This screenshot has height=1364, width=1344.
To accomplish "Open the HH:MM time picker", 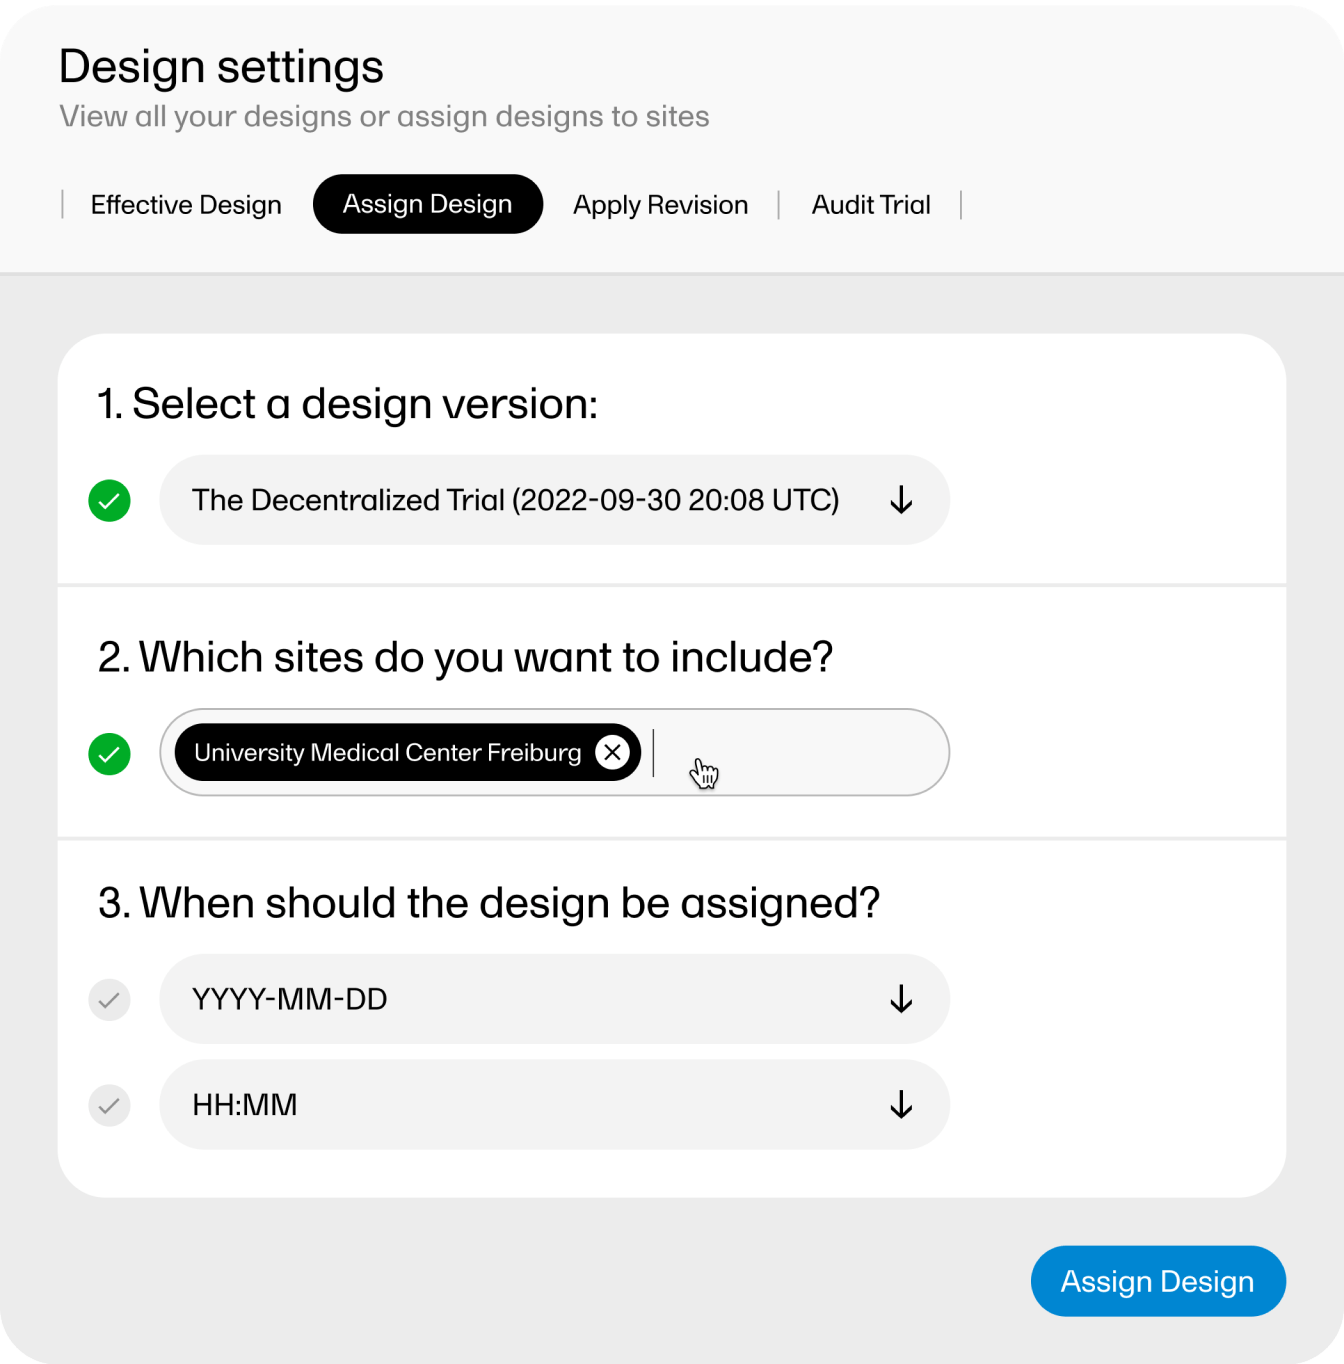I will [554, 1105].
